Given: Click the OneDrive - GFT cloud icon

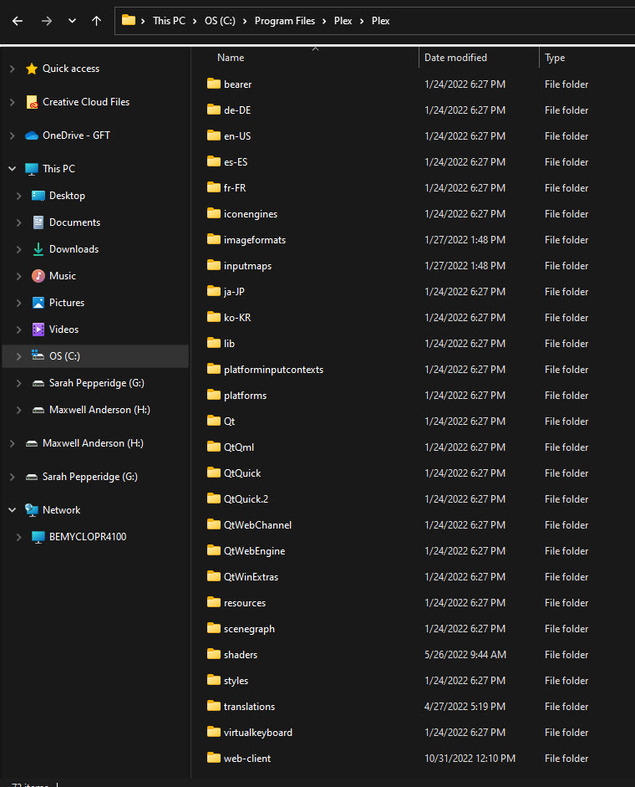Looking at the screenshot, I should [32, 136].
